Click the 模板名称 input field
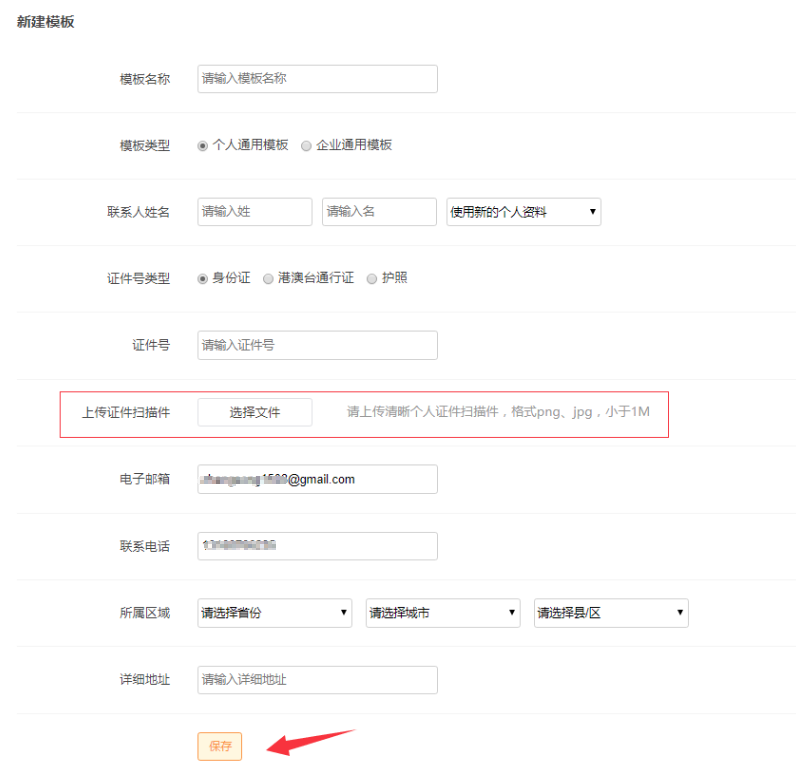The width and height of the screenshot is (796, 770). pyautogui.click(x=317, y=79)
